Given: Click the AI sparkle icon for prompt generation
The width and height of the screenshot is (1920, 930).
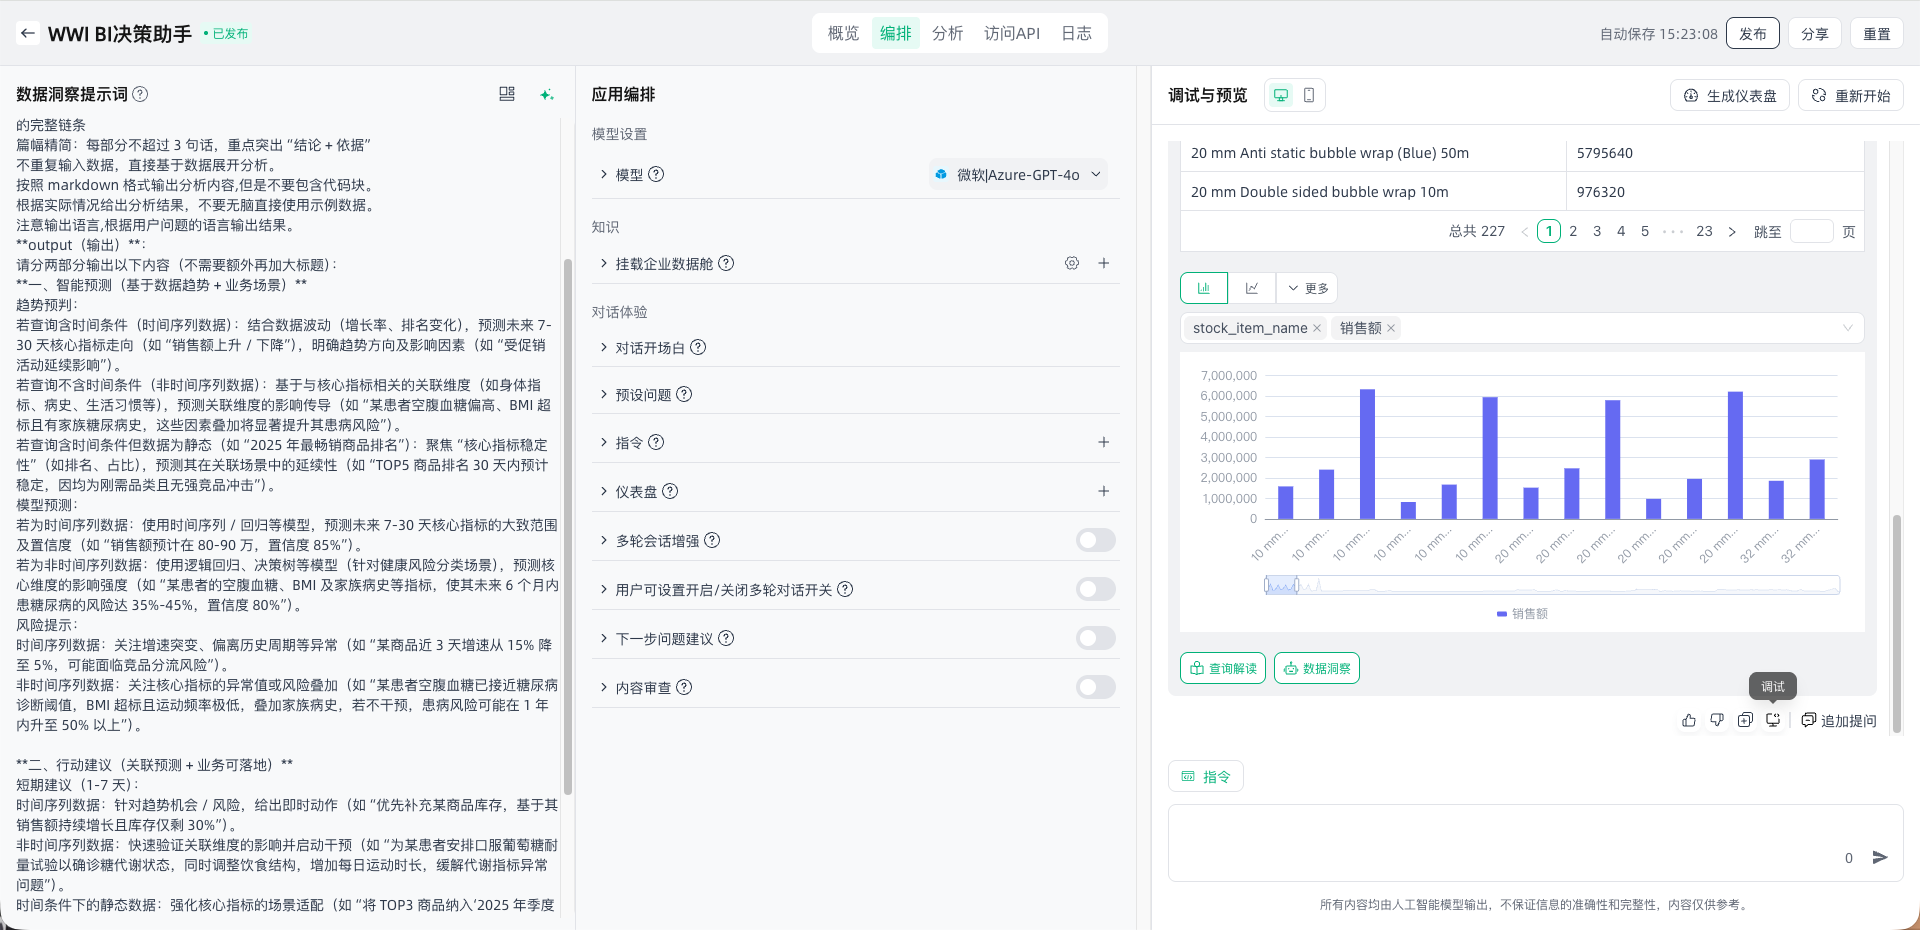Looking at the screenshot, I should click(546, 94).
